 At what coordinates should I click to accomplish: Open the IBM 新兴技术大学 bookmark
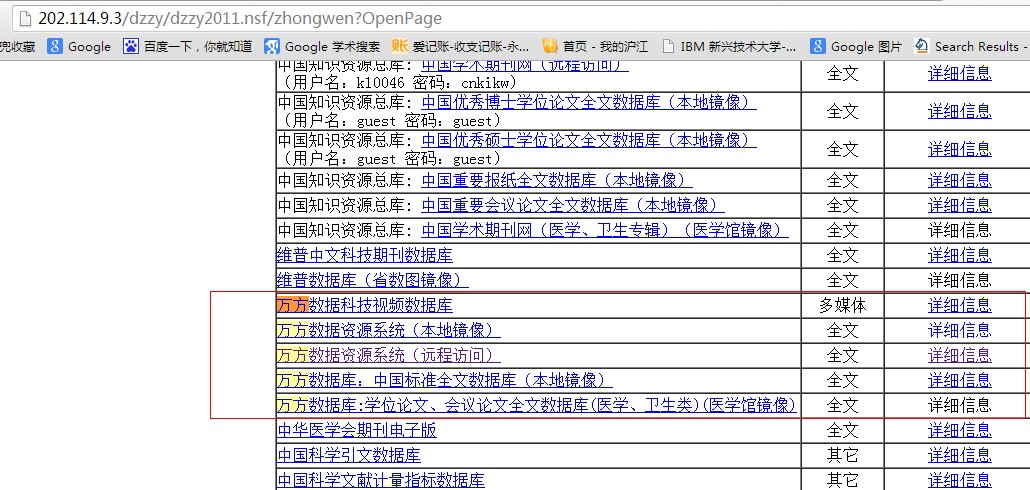point(728,47)
